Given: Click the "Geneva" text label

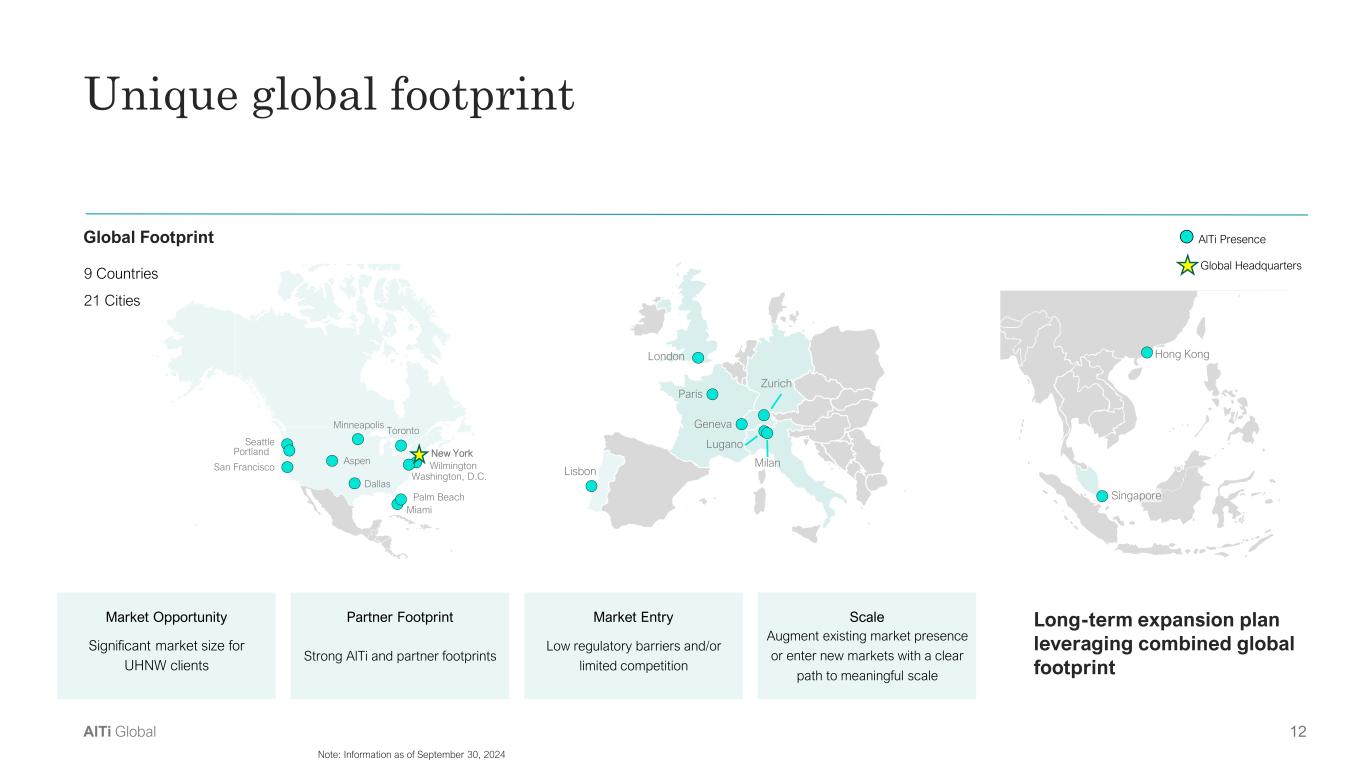Looking at the screenshot, I should [x=713, y=424].
